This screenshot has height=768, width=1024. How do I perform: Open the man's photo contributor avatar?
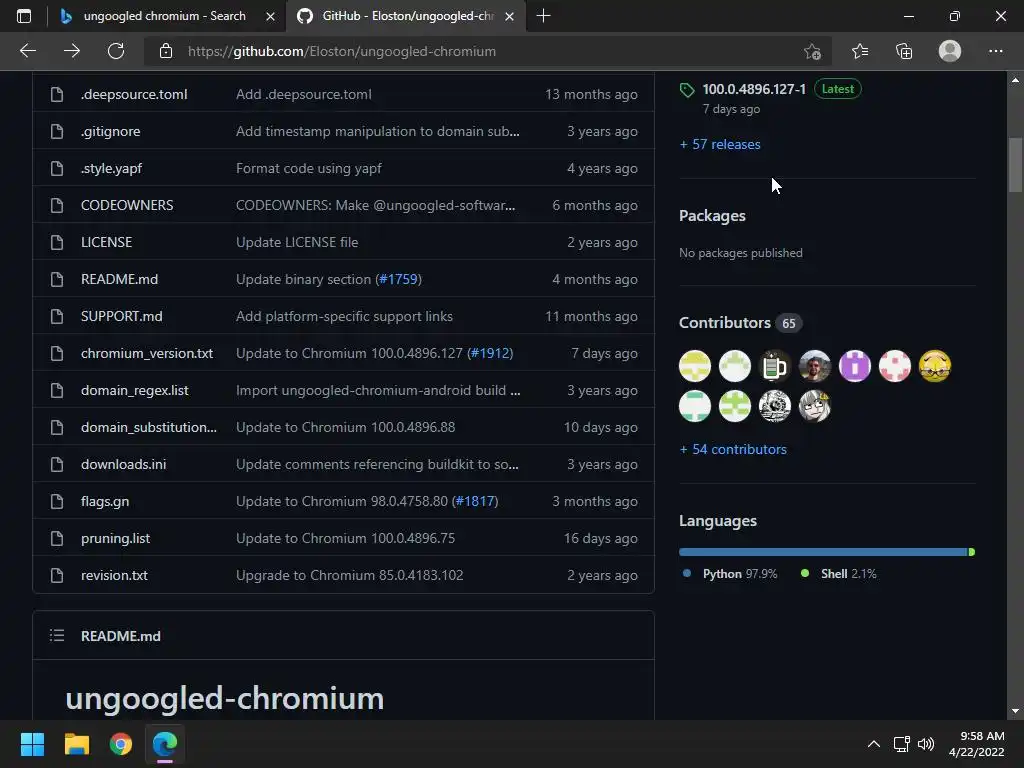pos(814,366)
